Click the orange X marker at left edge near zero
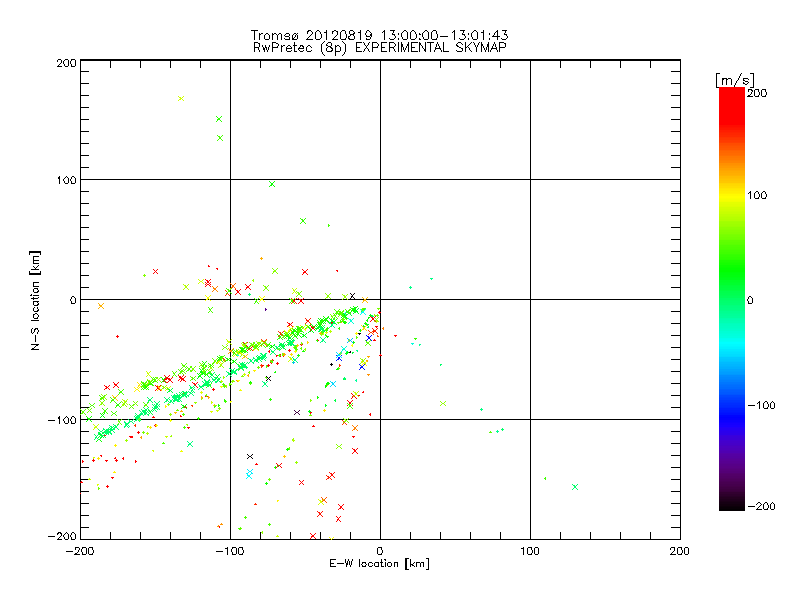Viewport: 800px width, 600px height. (x=101, y=306)
